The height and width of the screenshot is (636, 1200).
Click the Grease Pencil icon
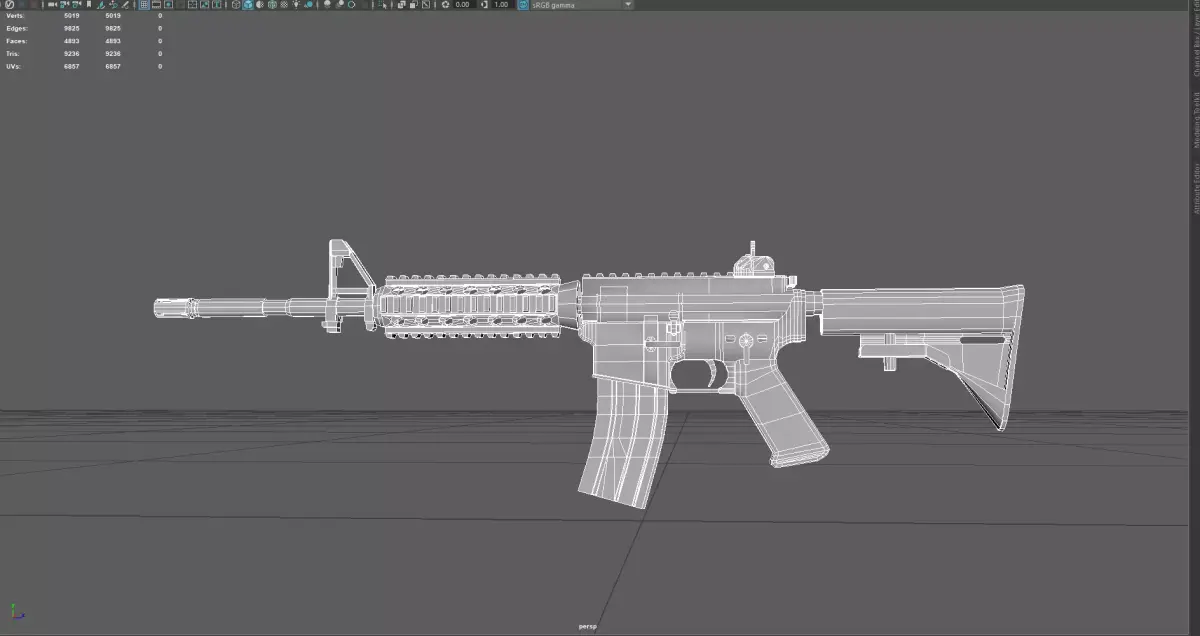click(125, 5)
